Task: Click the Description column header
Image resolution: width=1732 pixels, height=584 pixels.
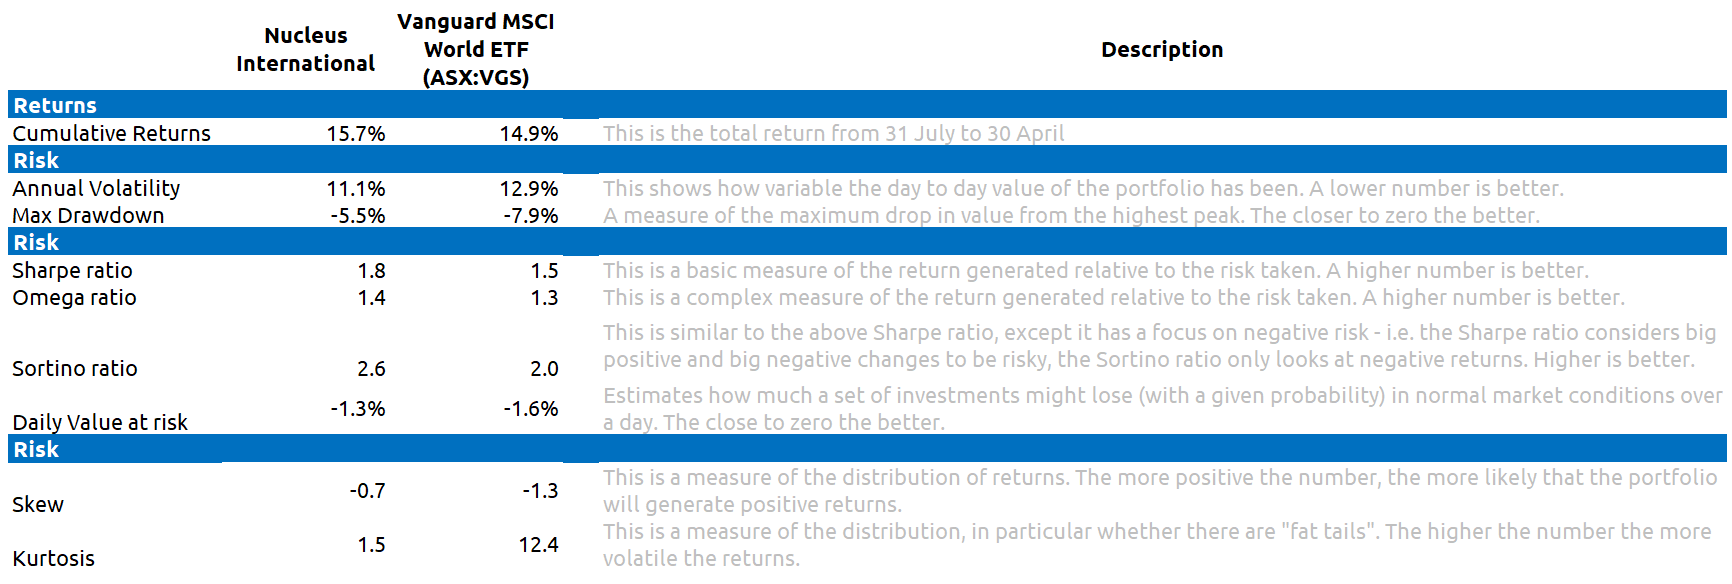Action: click(1162, 49)
